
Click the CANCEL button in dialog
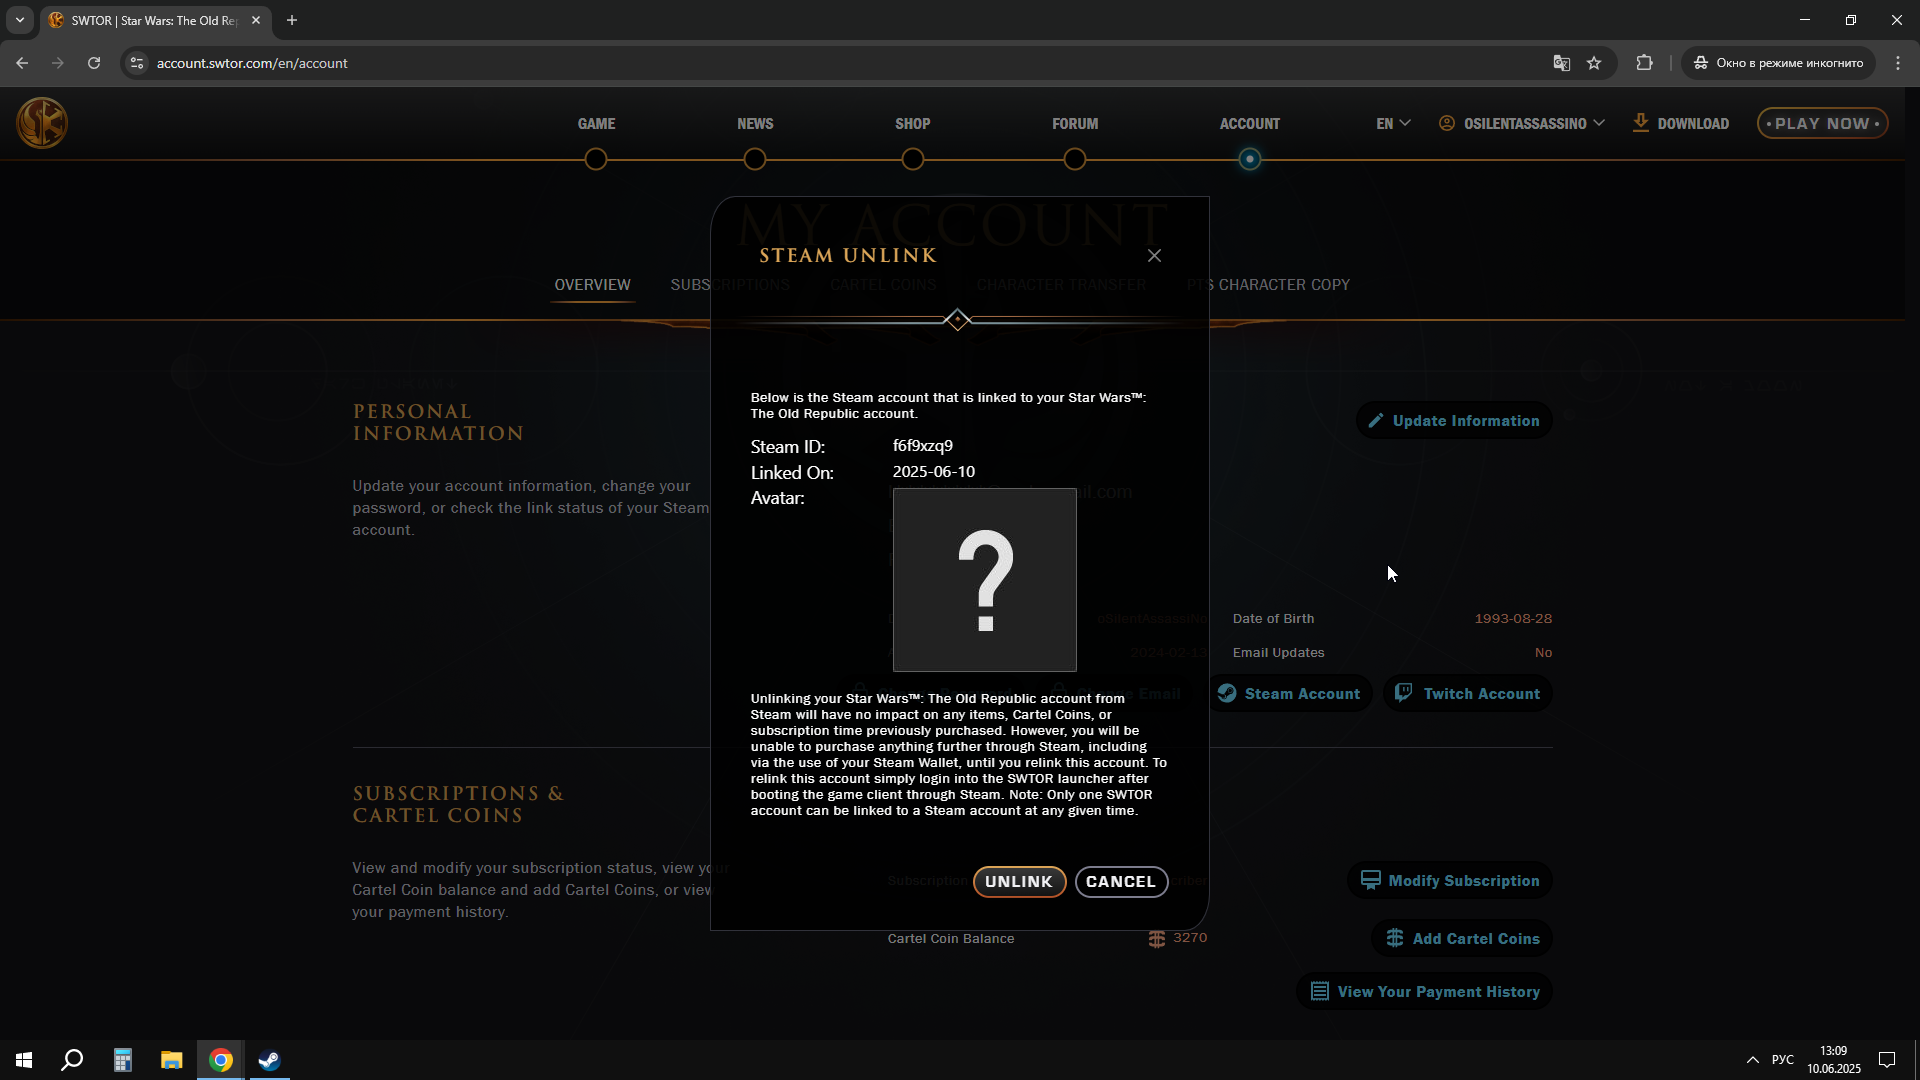(1121, 882)
